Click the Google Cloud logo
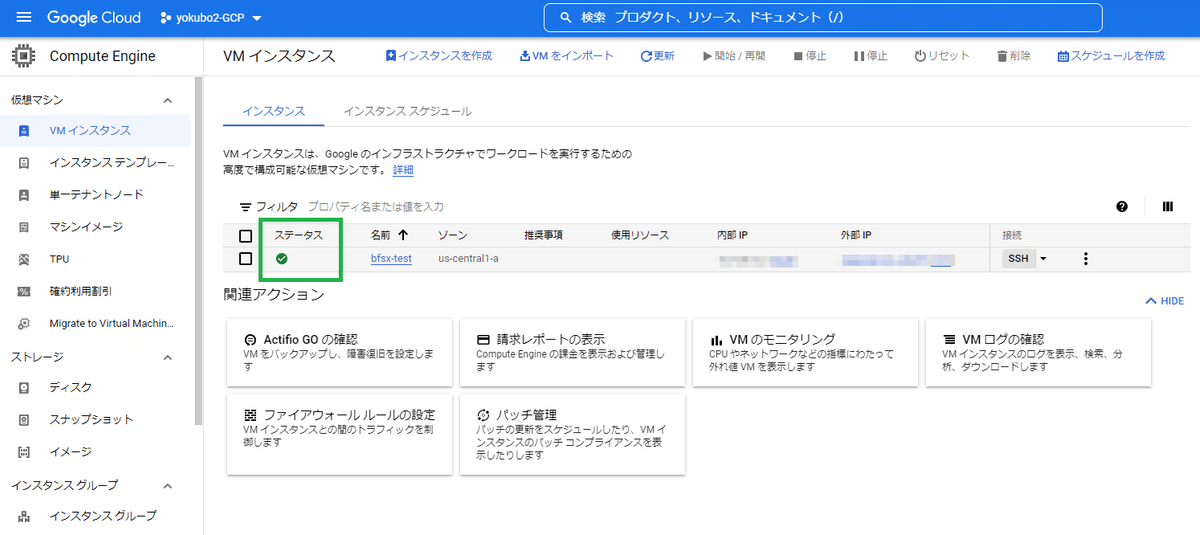This screenshot has width=1200, height=535. (94, 18)
